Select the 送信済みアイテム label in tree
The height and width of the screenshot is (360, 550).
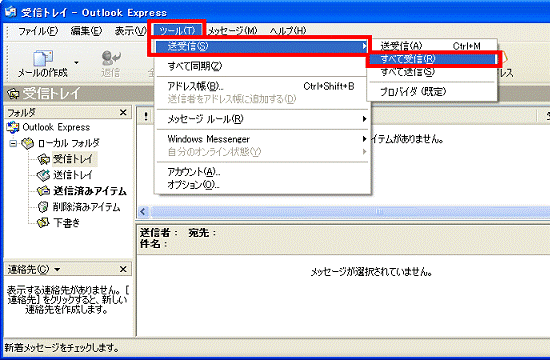pos(90,191)
